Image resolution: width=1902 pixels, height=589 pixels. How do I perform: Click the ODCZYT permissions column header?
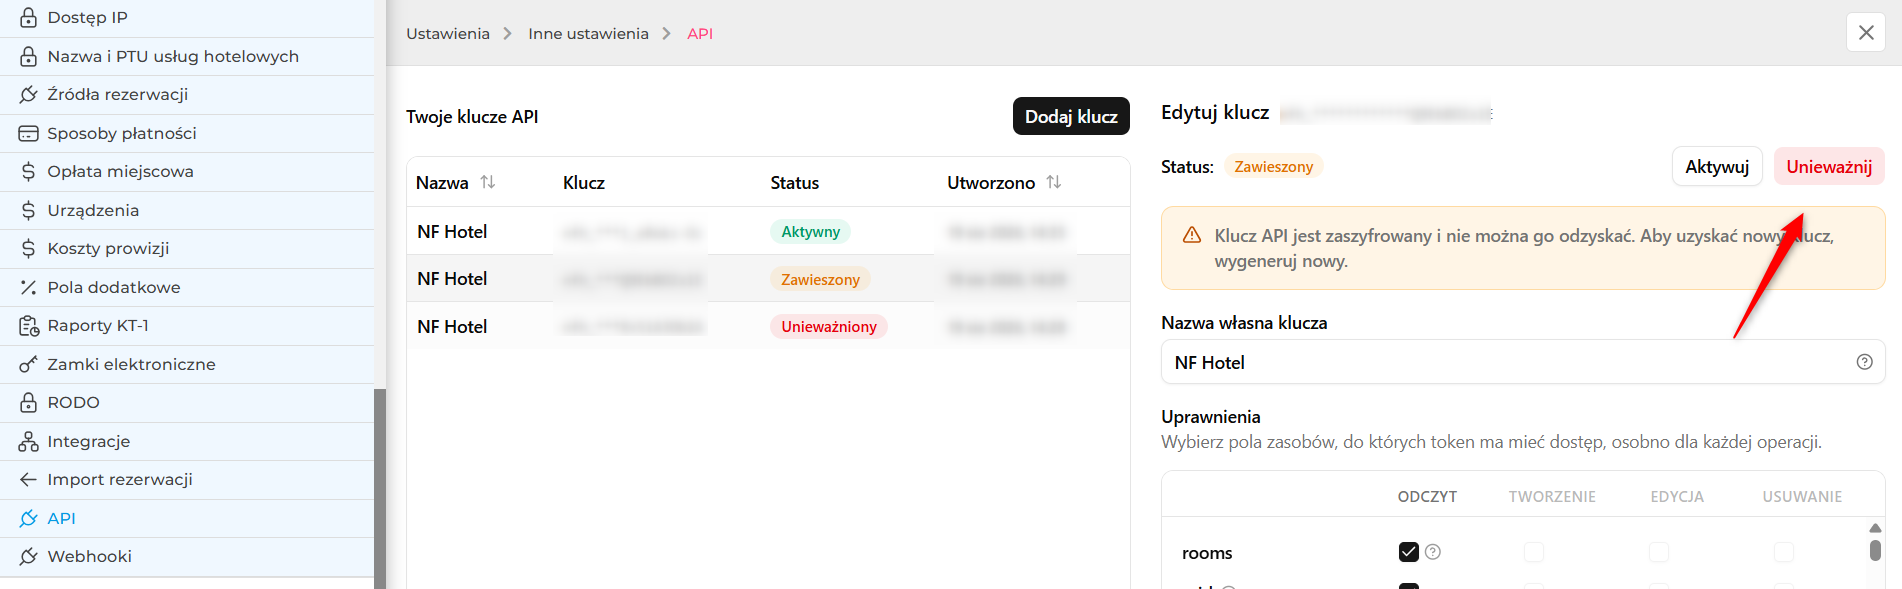pos(1427,496)
